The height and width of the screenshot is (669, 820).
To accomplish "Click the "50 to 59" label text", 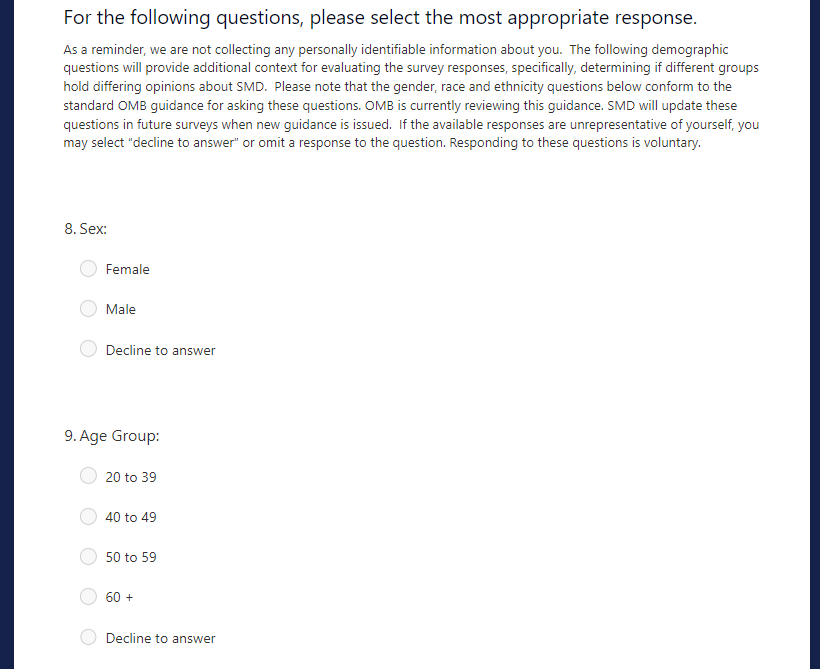I will point(131,557).
